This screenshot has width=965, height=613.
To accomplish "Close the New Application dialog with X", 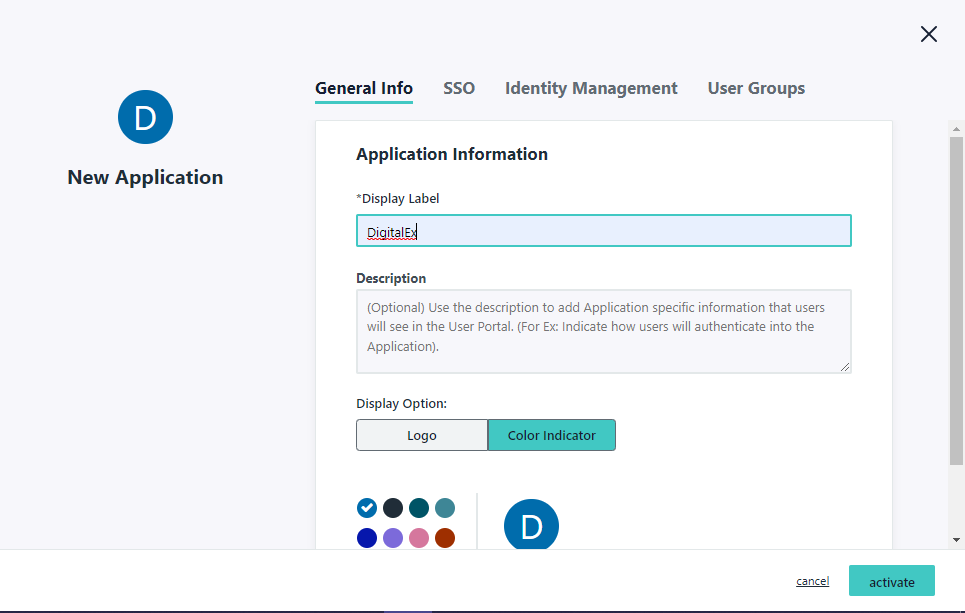I will pyautogui.click(x=928, y=35).
